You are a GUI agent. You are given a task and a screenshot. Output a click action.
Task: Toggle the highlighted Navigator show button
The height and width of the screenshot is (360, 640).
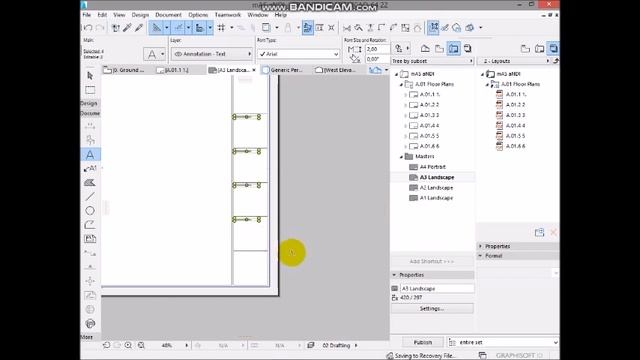pos(433,28)
